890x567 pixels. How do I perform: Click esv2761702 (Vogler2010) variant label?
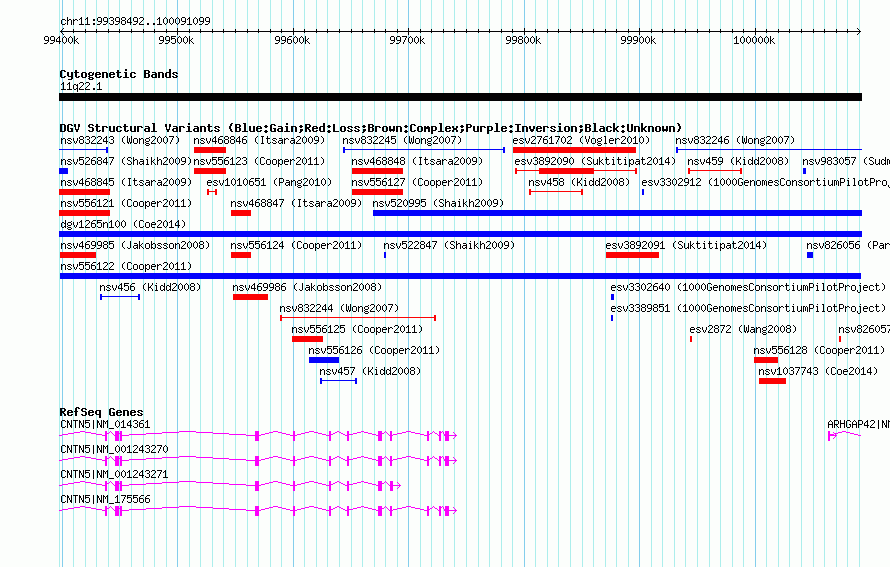click(581, 140)
